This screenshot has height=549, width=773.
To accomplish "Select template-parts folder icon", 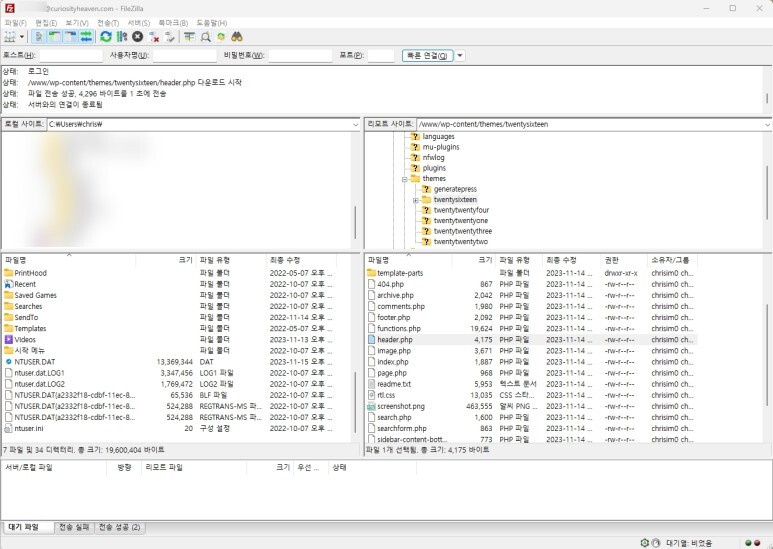I will pyautogui.click(x=372, y=273).
